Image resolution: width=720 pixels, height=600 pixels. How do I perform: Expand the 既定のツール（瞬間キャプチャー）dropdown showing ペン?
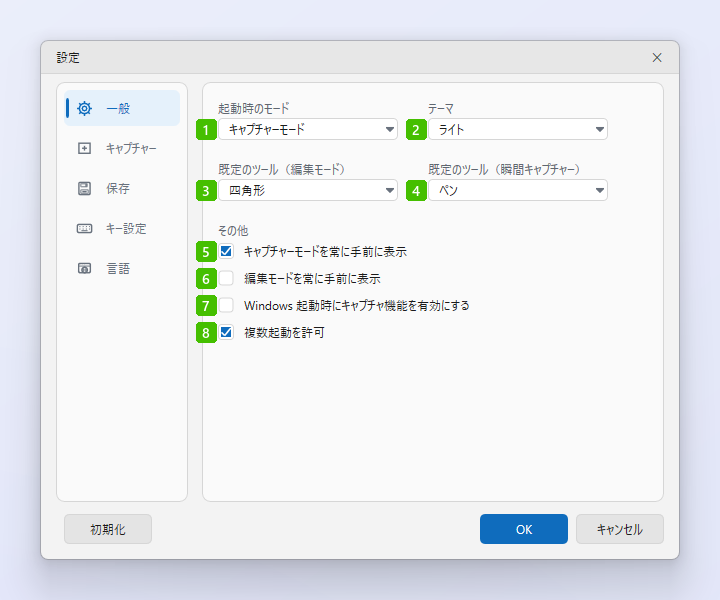tap(518, 190)
